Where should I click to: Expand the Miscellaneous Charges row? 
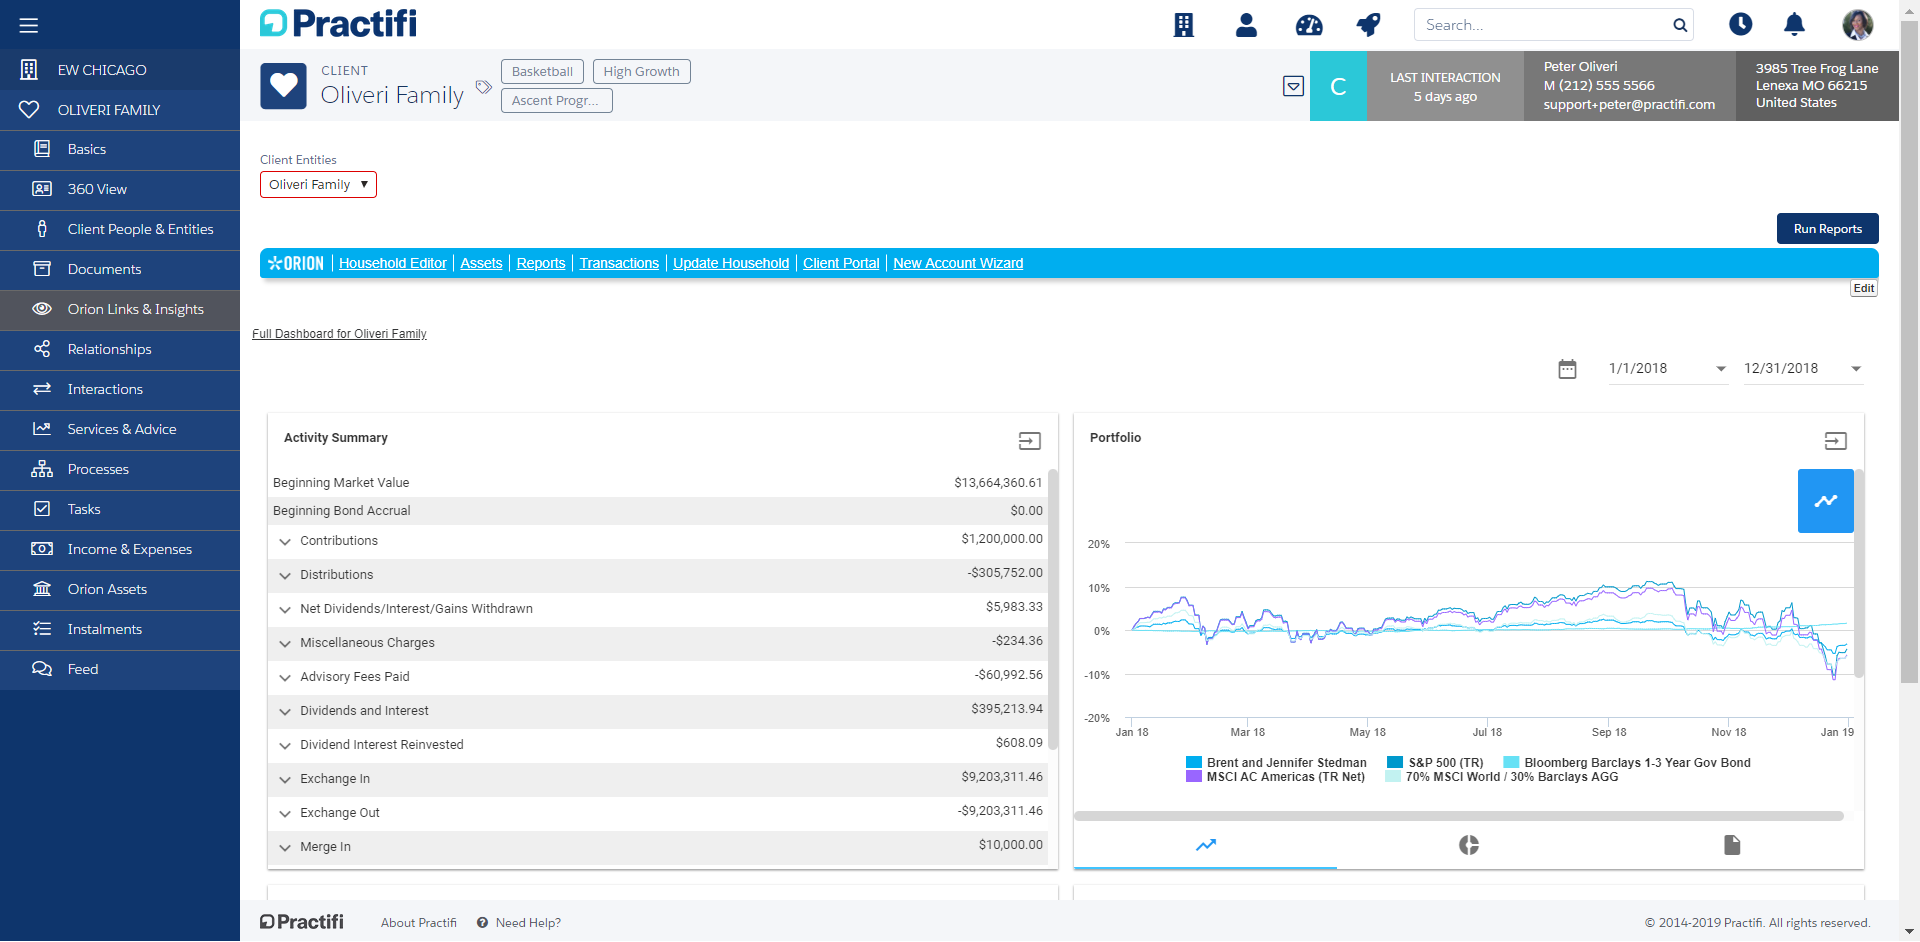(285, 644)
